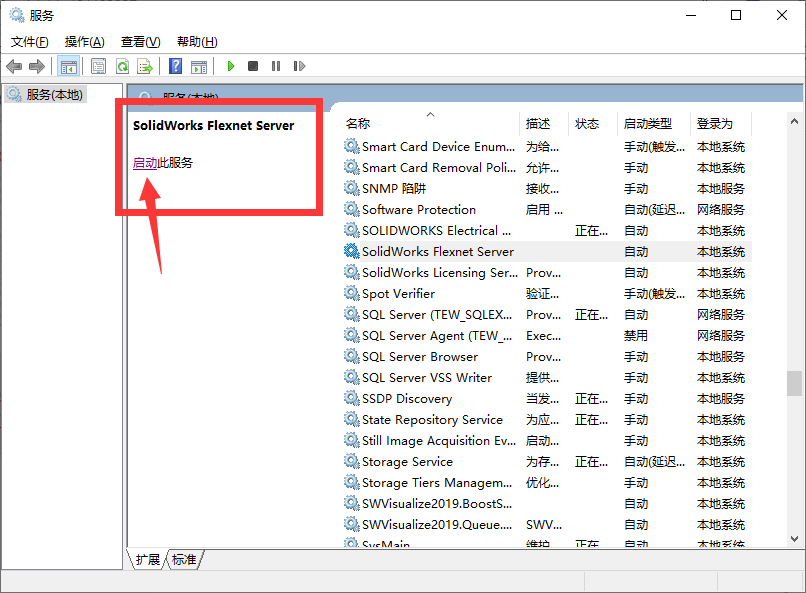Screen dimensions: 806x593
Task: Open the 操作(A) menu
Action: (85, 42)
